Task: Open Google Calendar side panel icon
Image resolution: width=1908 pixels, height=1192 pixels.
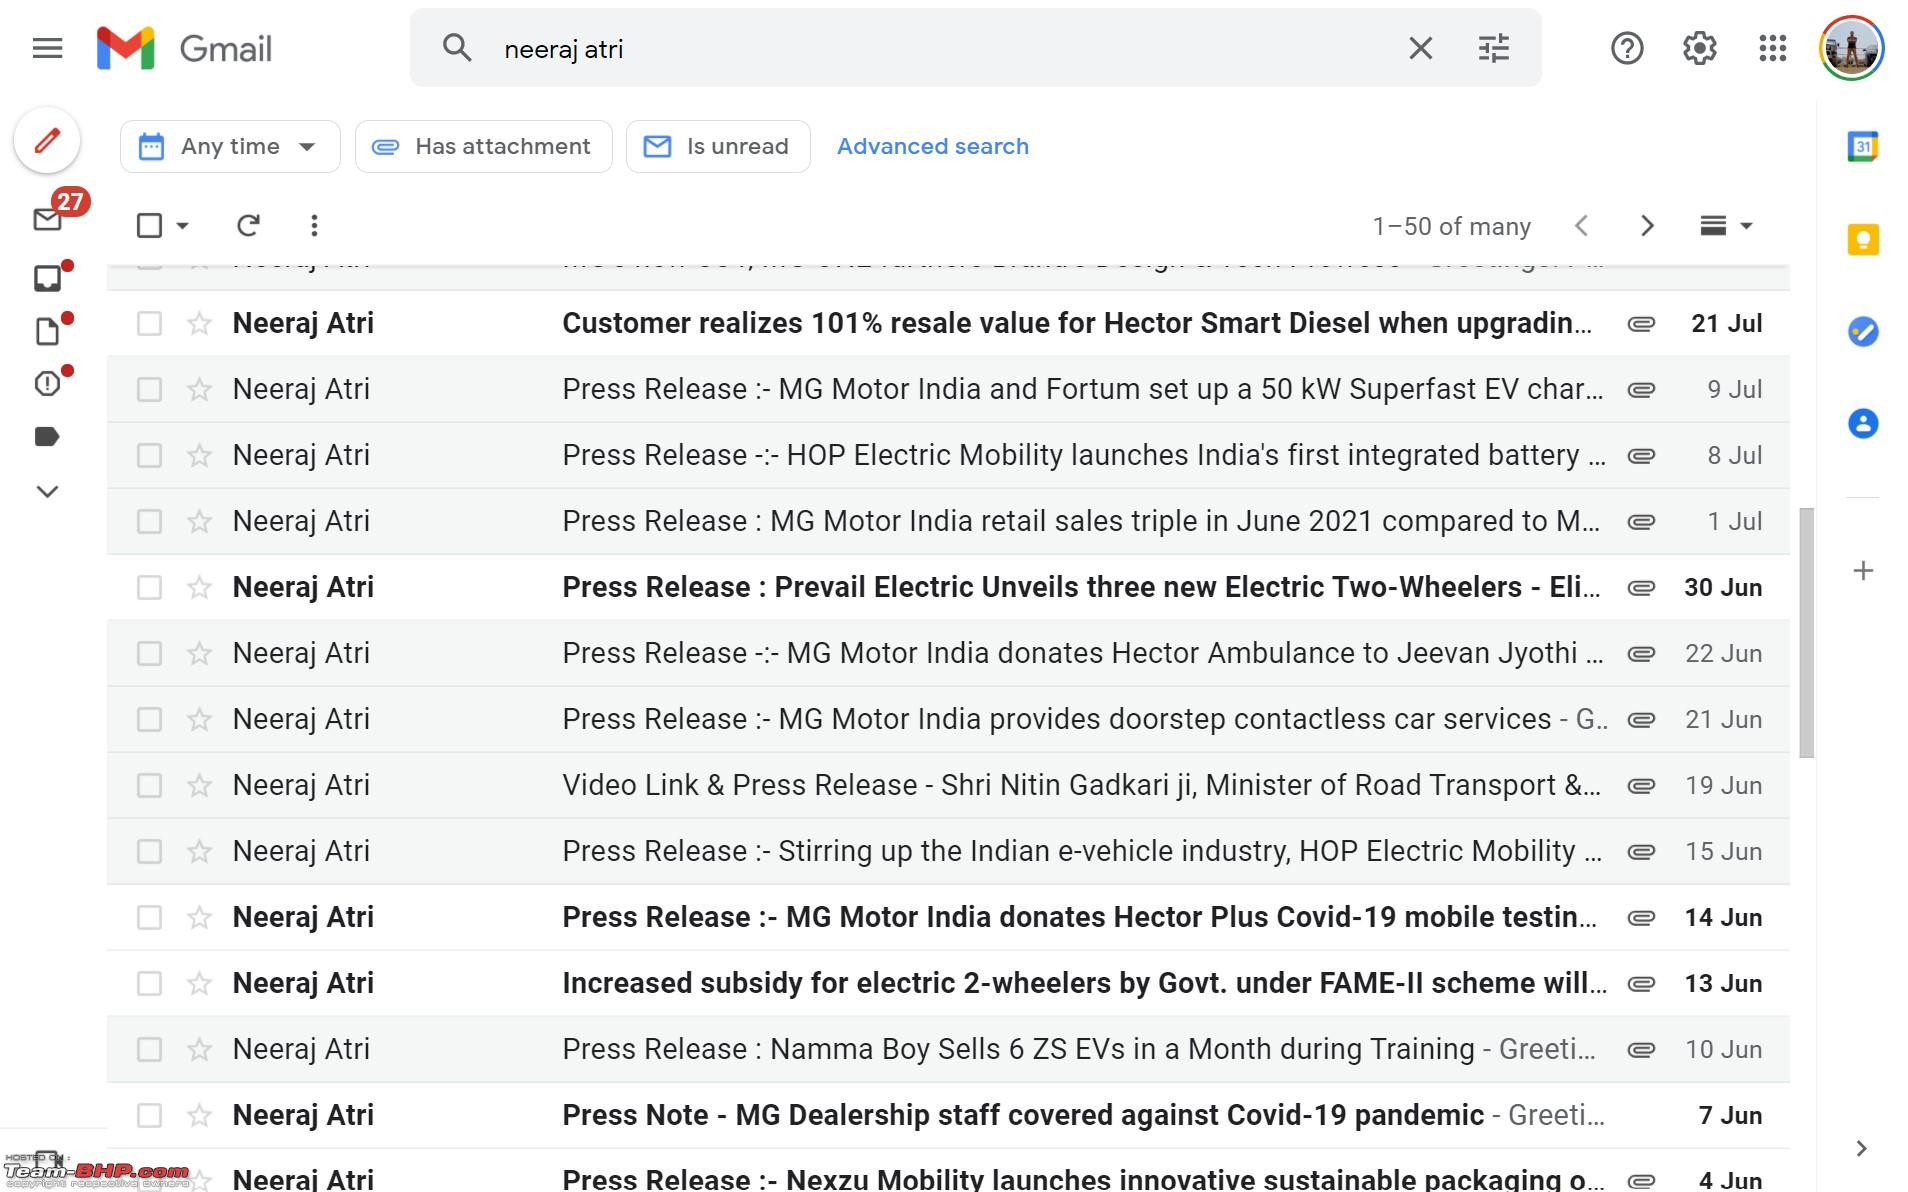Action: point(1862,147)
